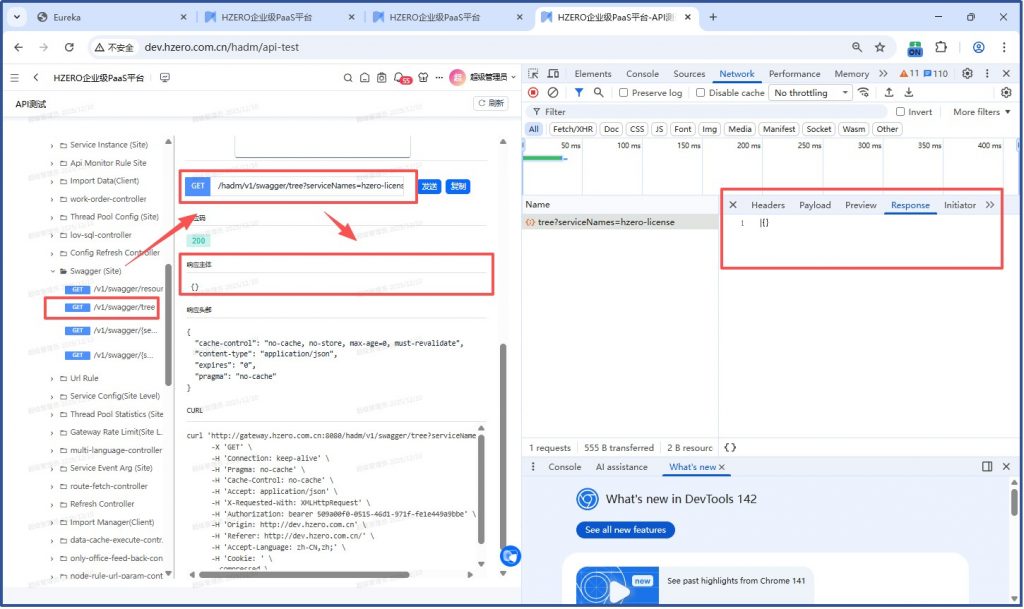Click the request URL input field

tap(310, 186)
